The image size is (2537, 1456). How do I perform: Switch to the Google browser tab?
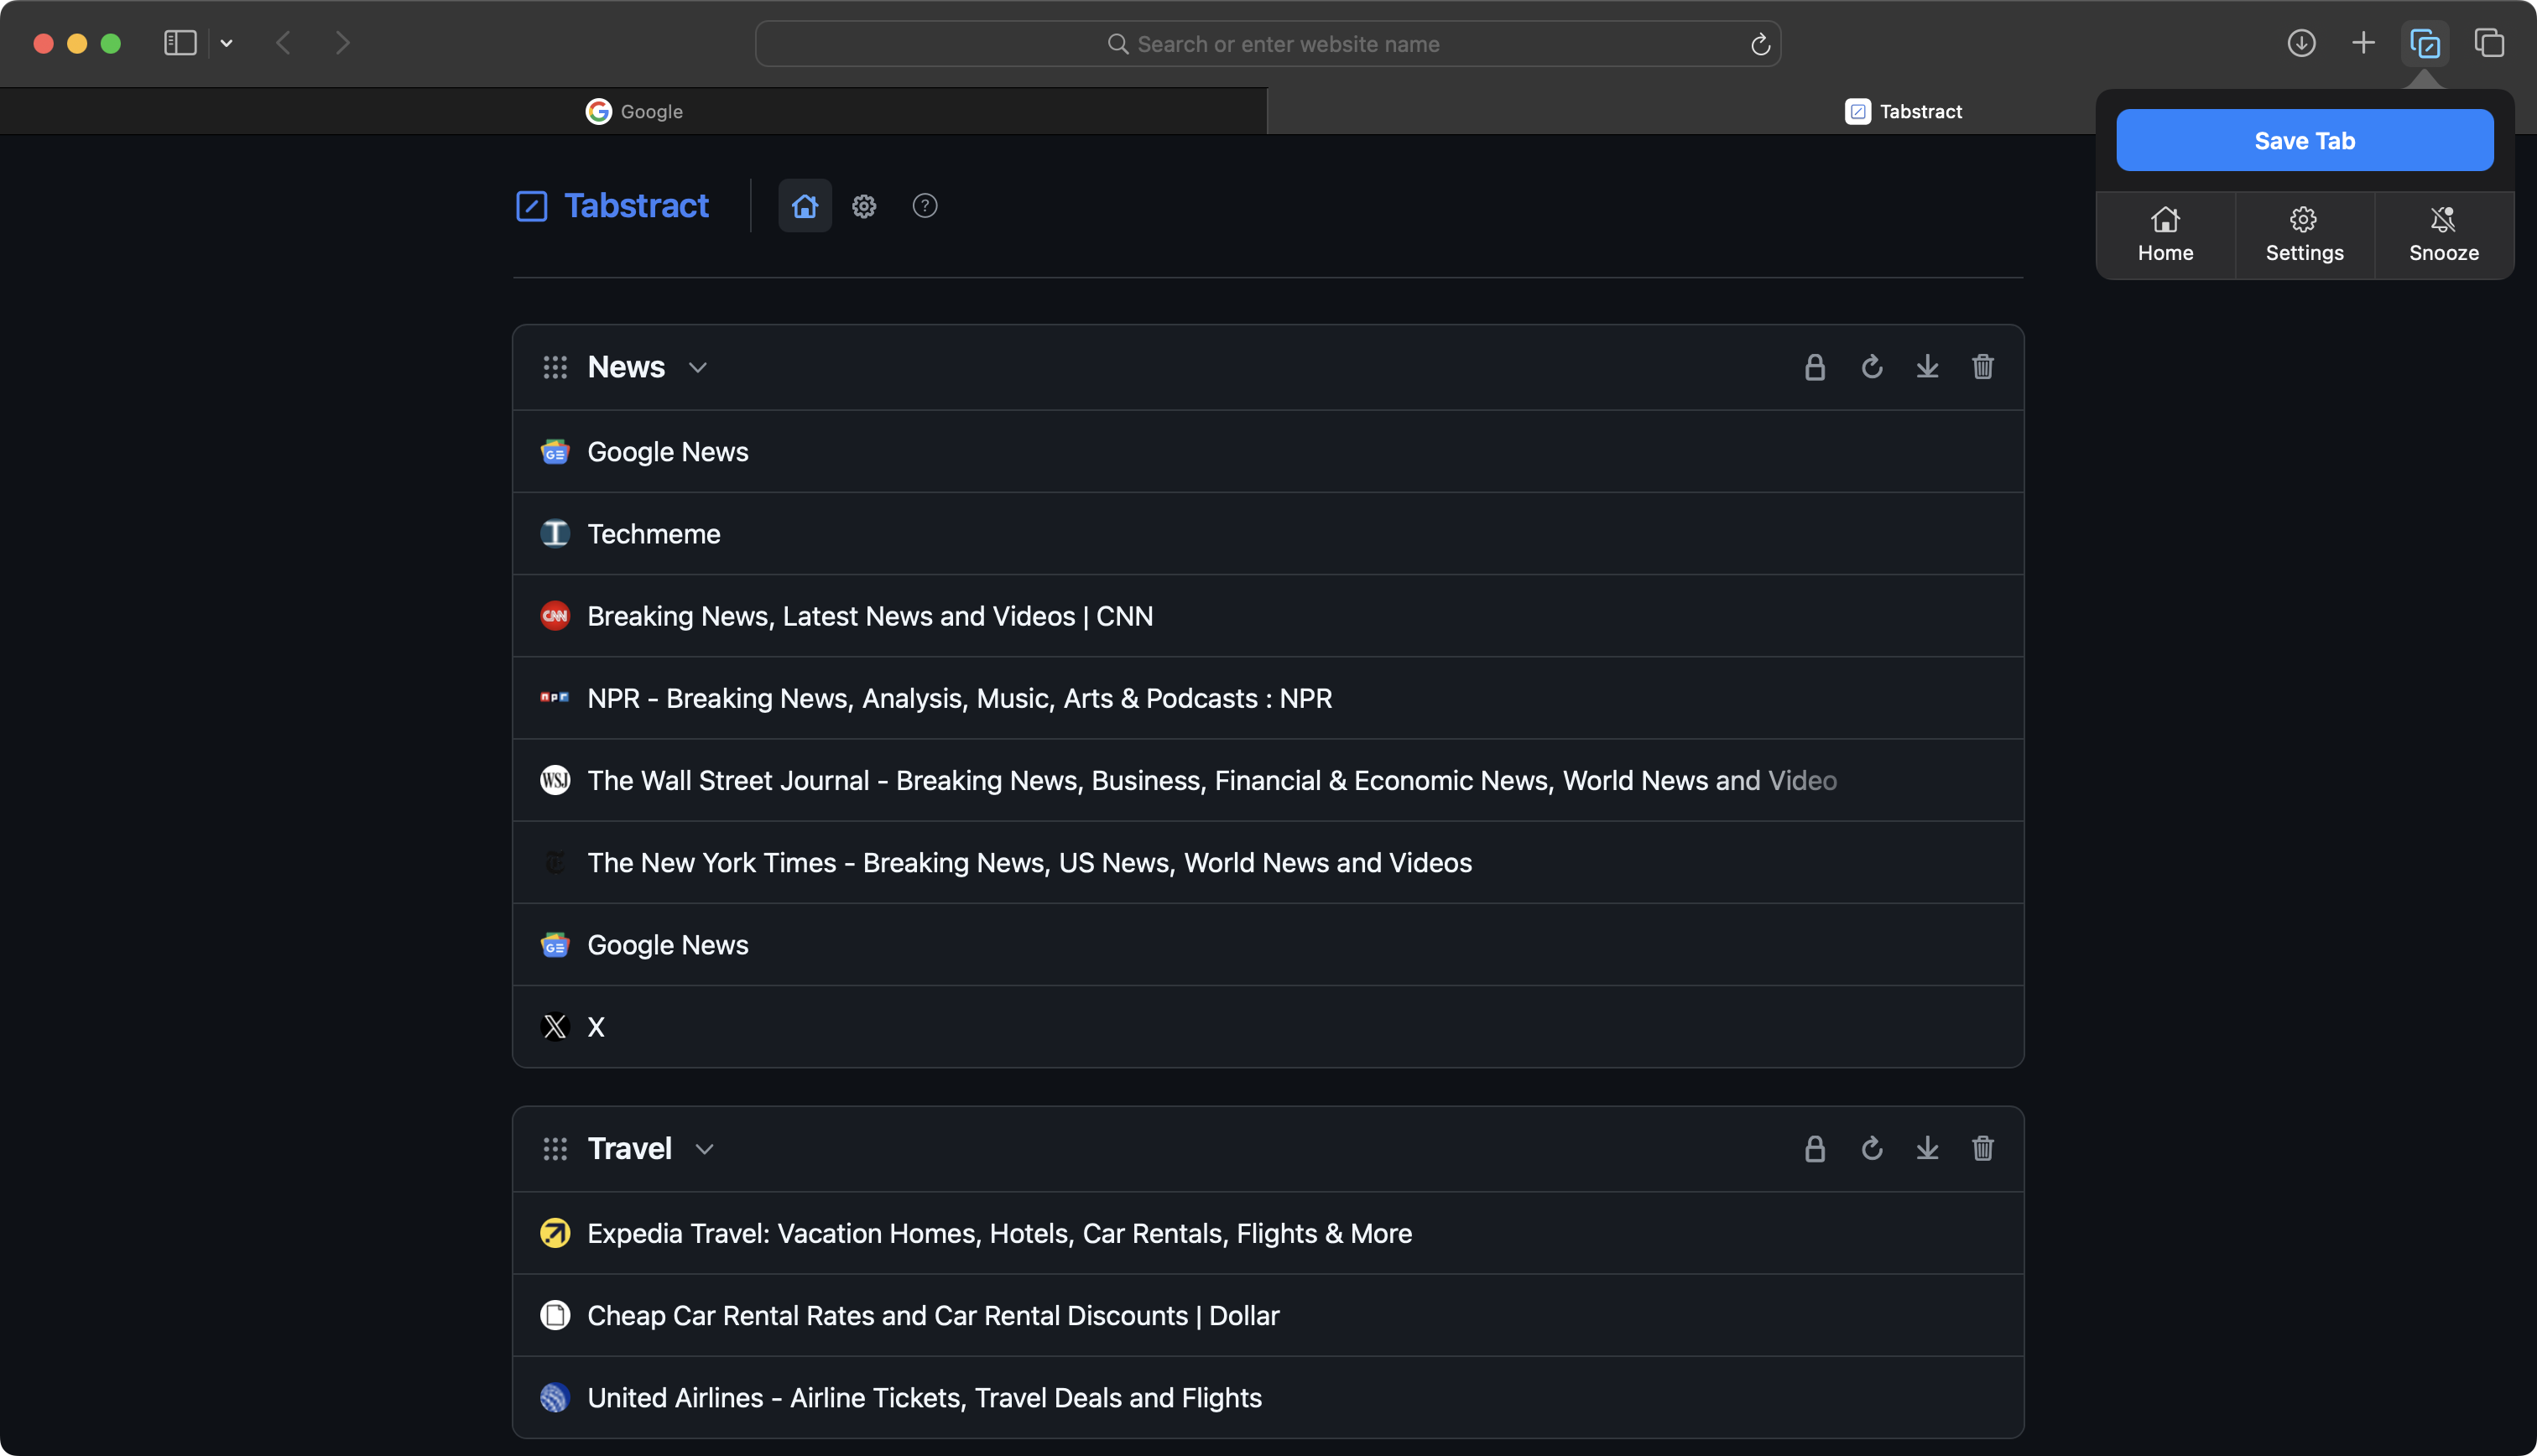tap(634, 111)
